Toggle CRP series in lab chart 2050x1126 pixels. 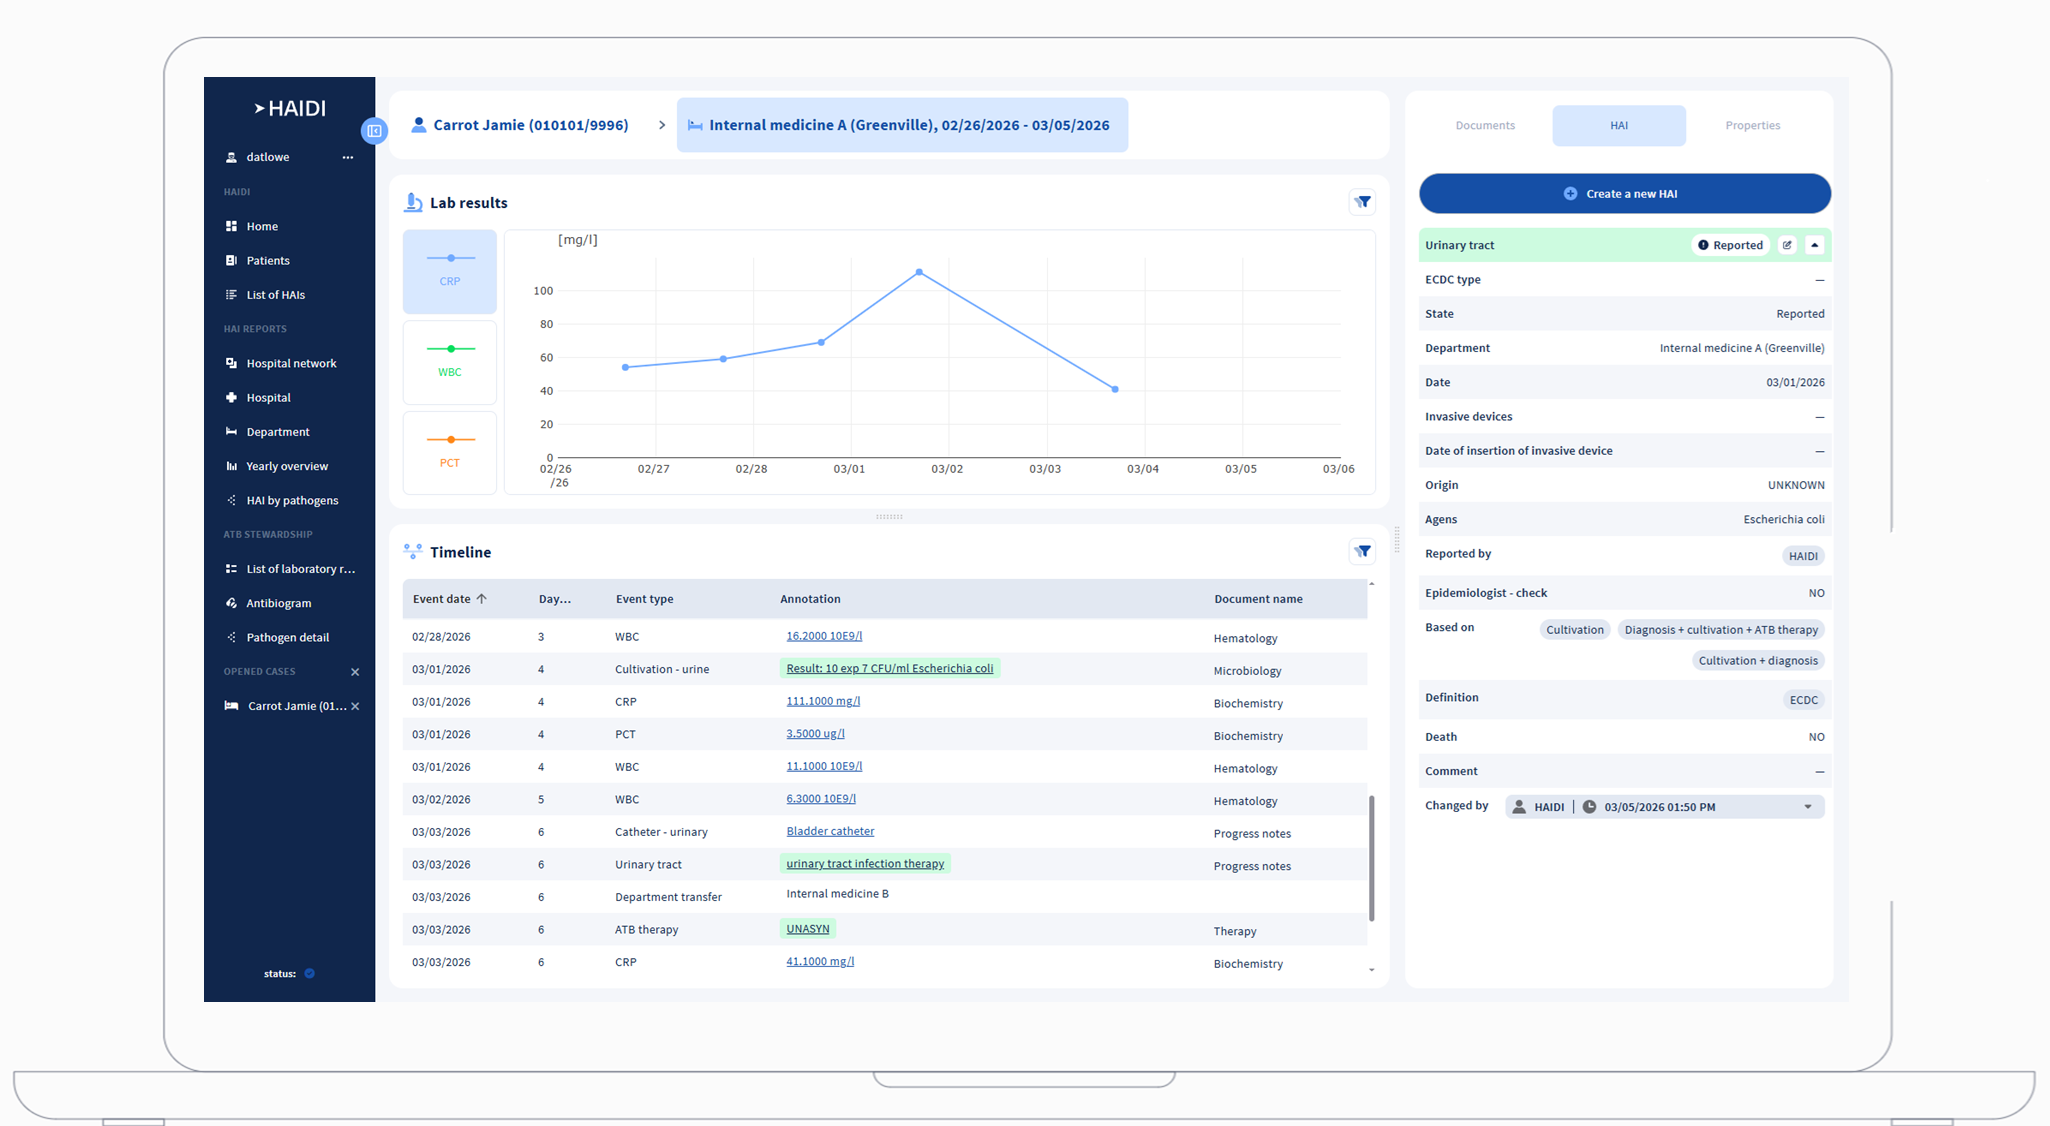(450, 271)
